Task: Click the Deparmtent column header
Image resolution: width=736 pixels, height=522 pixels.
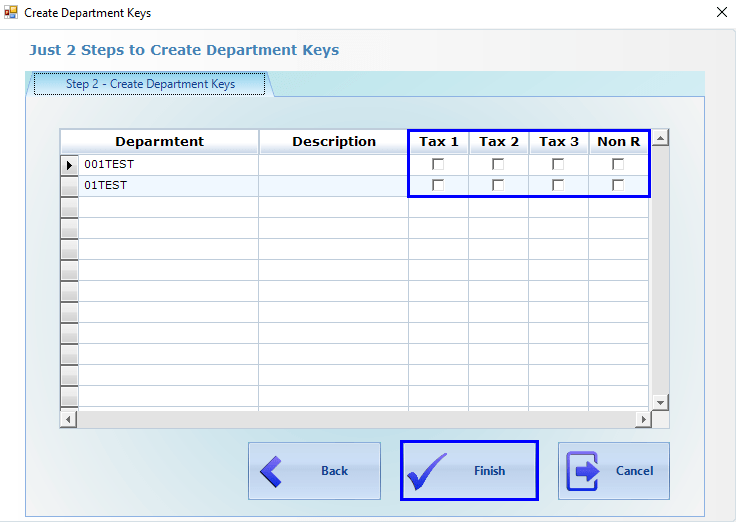Action: click(160, 142)
